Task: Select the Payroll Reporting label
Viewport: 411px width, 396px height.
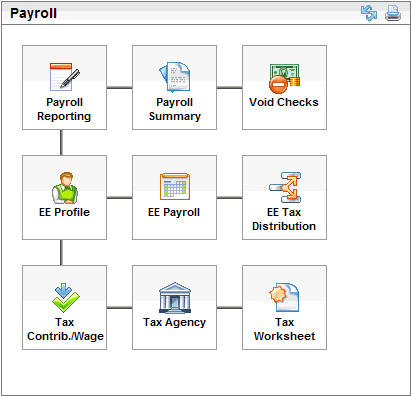Action: (64, 109)
